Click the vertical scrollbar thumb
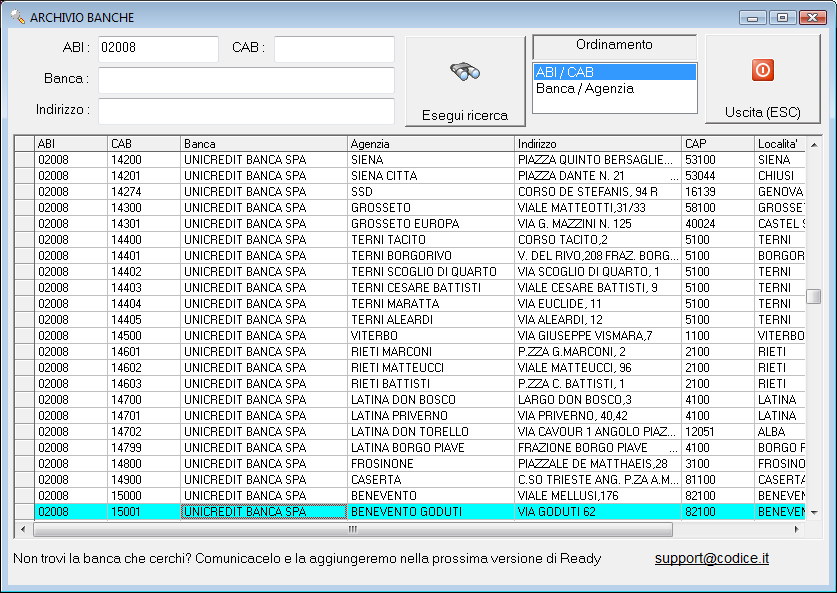 [814, 296]
